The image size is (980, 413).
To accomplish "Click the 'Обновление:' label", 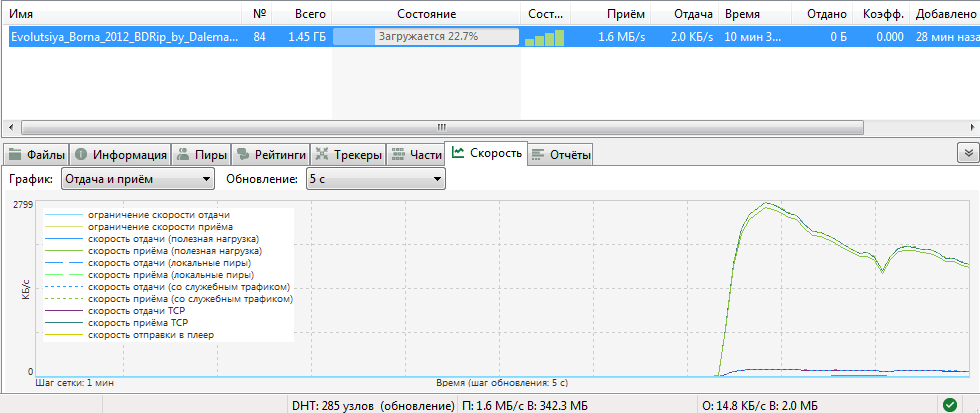I will [262, 179].
